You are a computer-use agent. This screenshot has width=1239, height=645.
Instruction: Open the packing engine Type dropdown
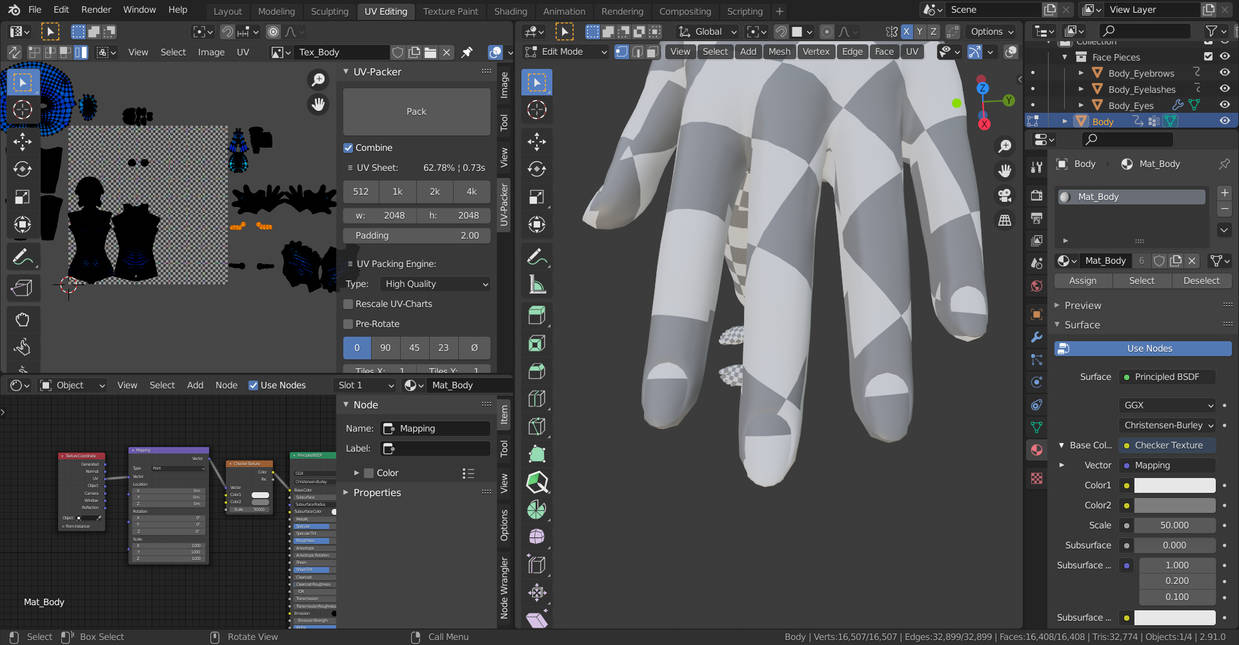(436, 284)
